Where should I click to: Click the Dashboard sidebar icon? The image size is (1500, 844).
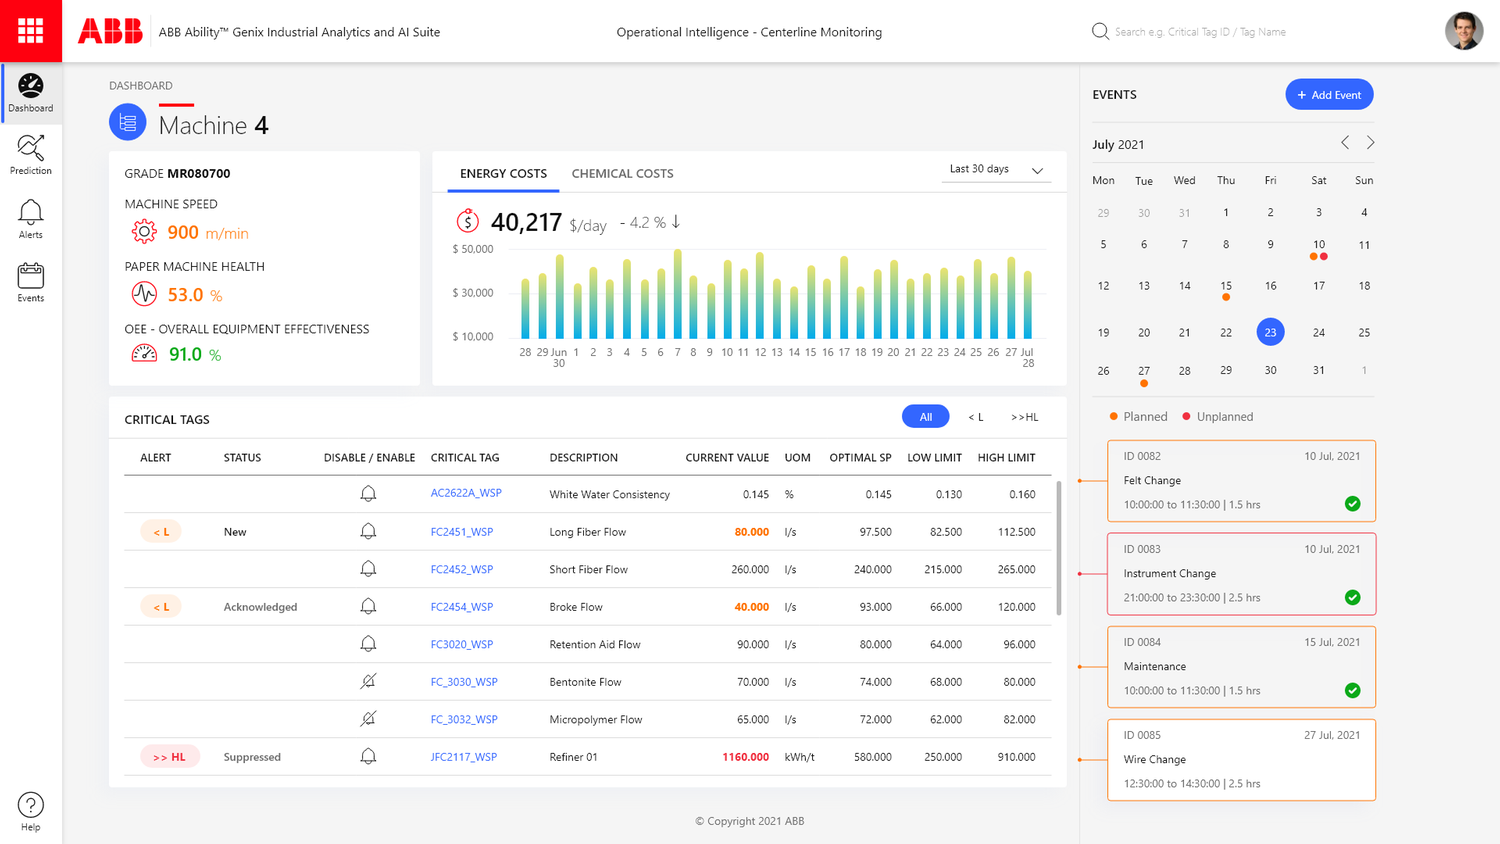31,93
